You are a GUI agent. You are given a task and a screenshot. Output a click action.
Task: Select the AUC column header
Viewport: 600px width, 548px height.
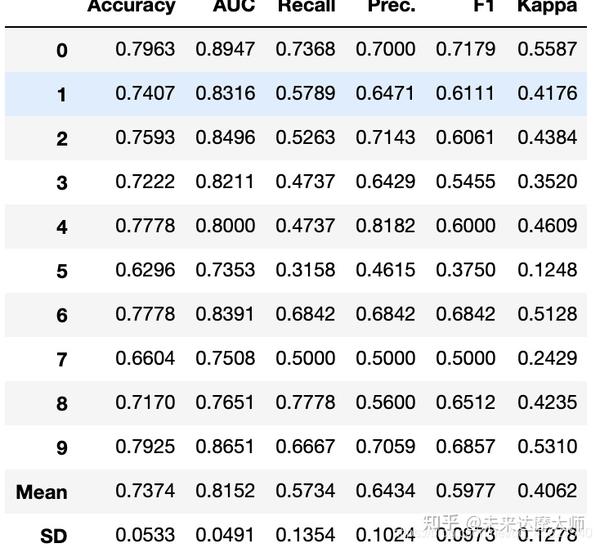pos(234,6)
